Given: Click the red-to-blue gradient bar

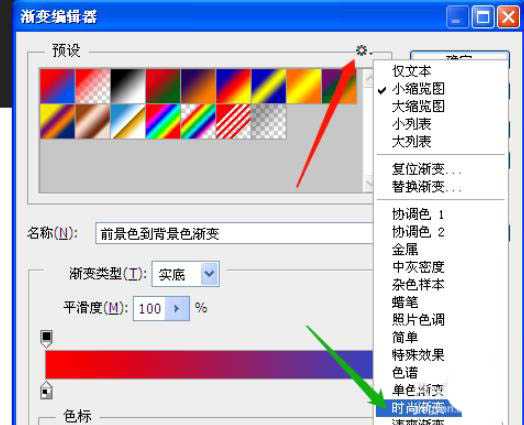Looking at the screenshot, I should (x=209, y=365).
